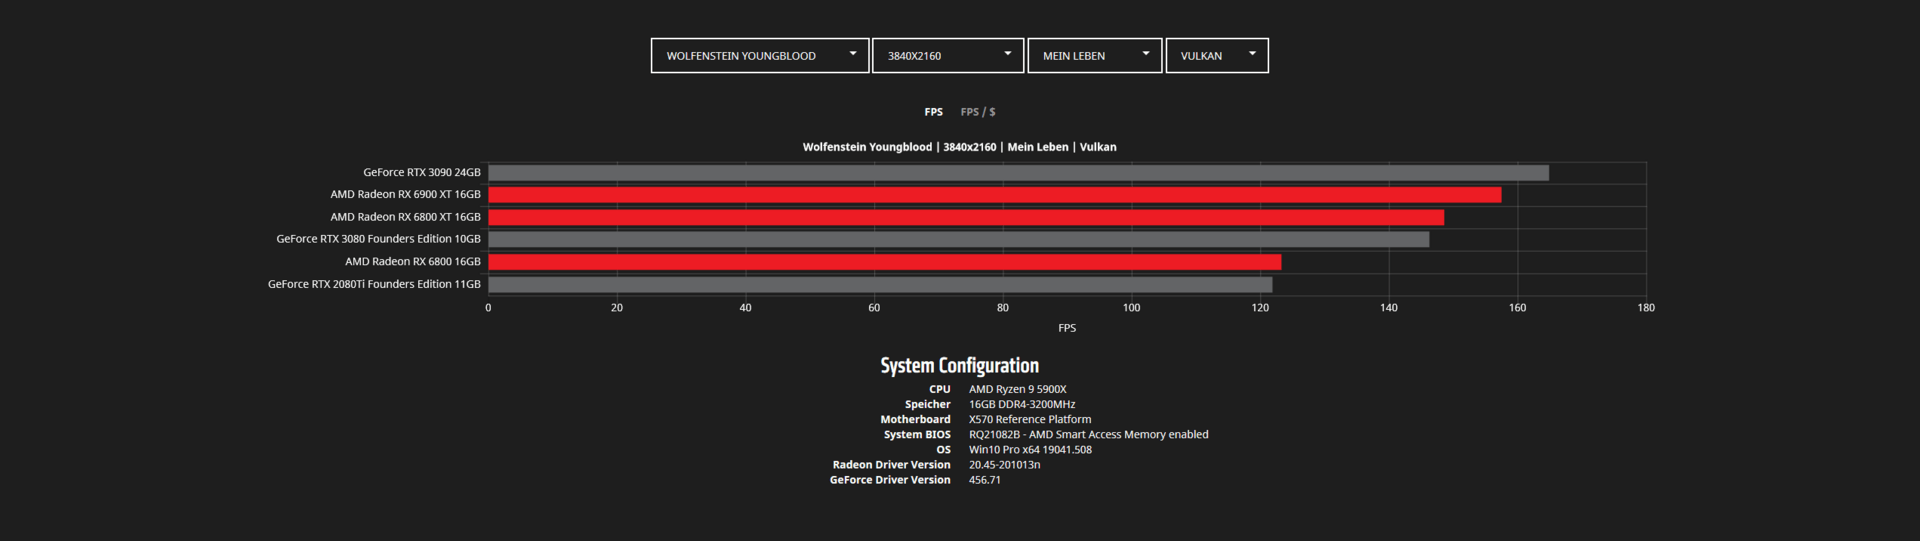Click the arrow icon in Mein Leben dropdown
The width and height of the screenshot is (1920, 541).
(1146, 54)
